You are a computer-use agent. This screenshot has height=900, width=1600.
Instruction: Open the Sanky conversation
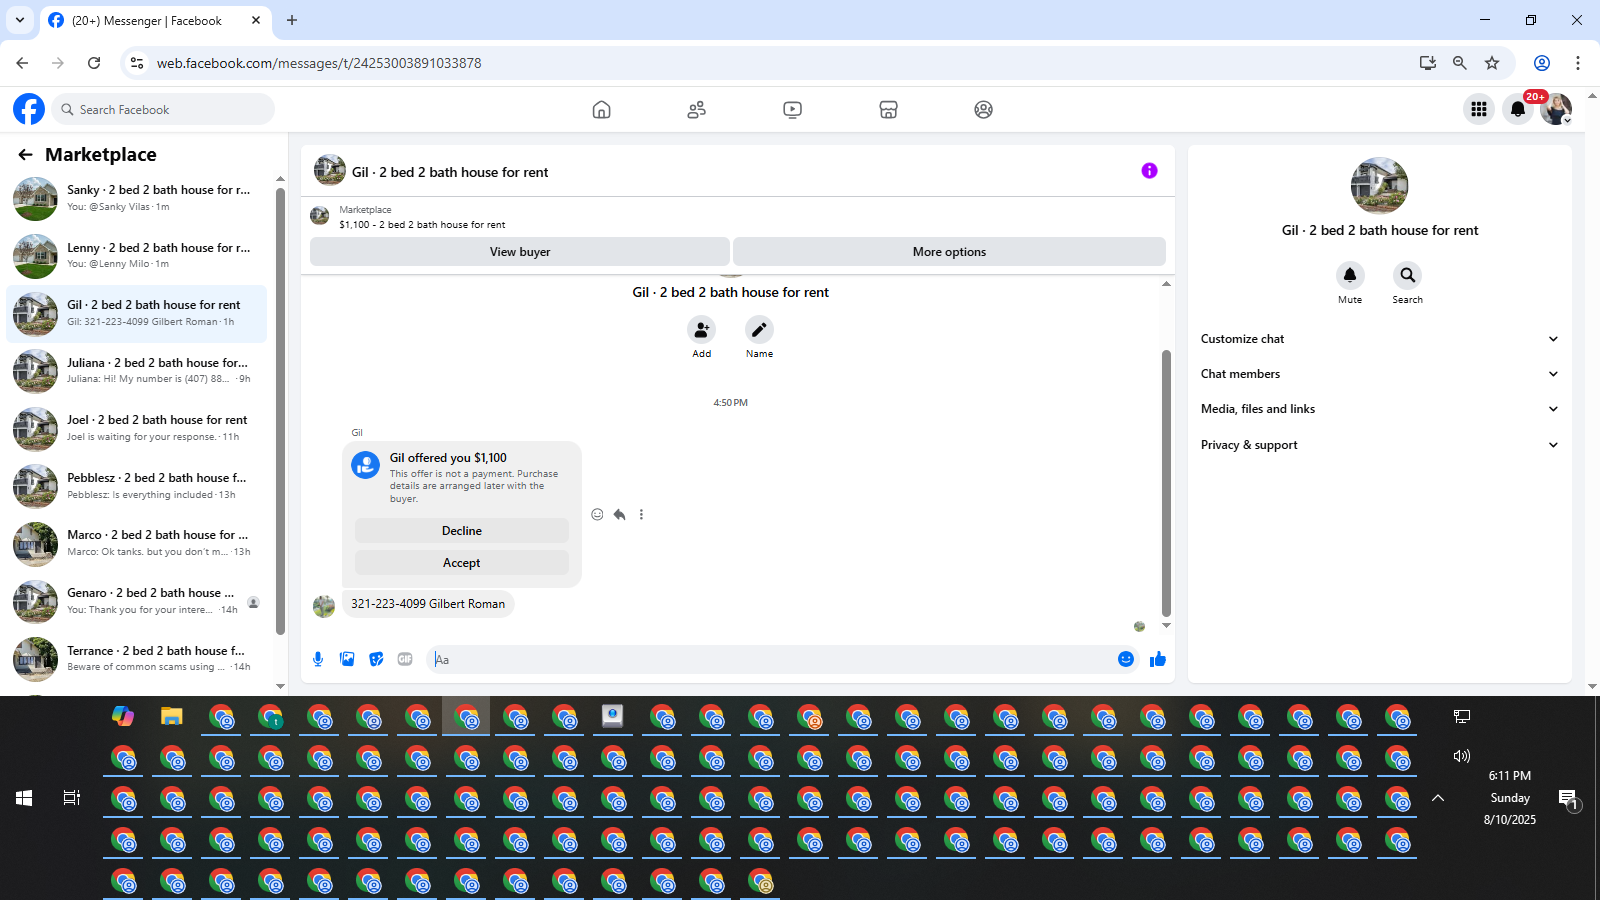[x=137, y=198]
